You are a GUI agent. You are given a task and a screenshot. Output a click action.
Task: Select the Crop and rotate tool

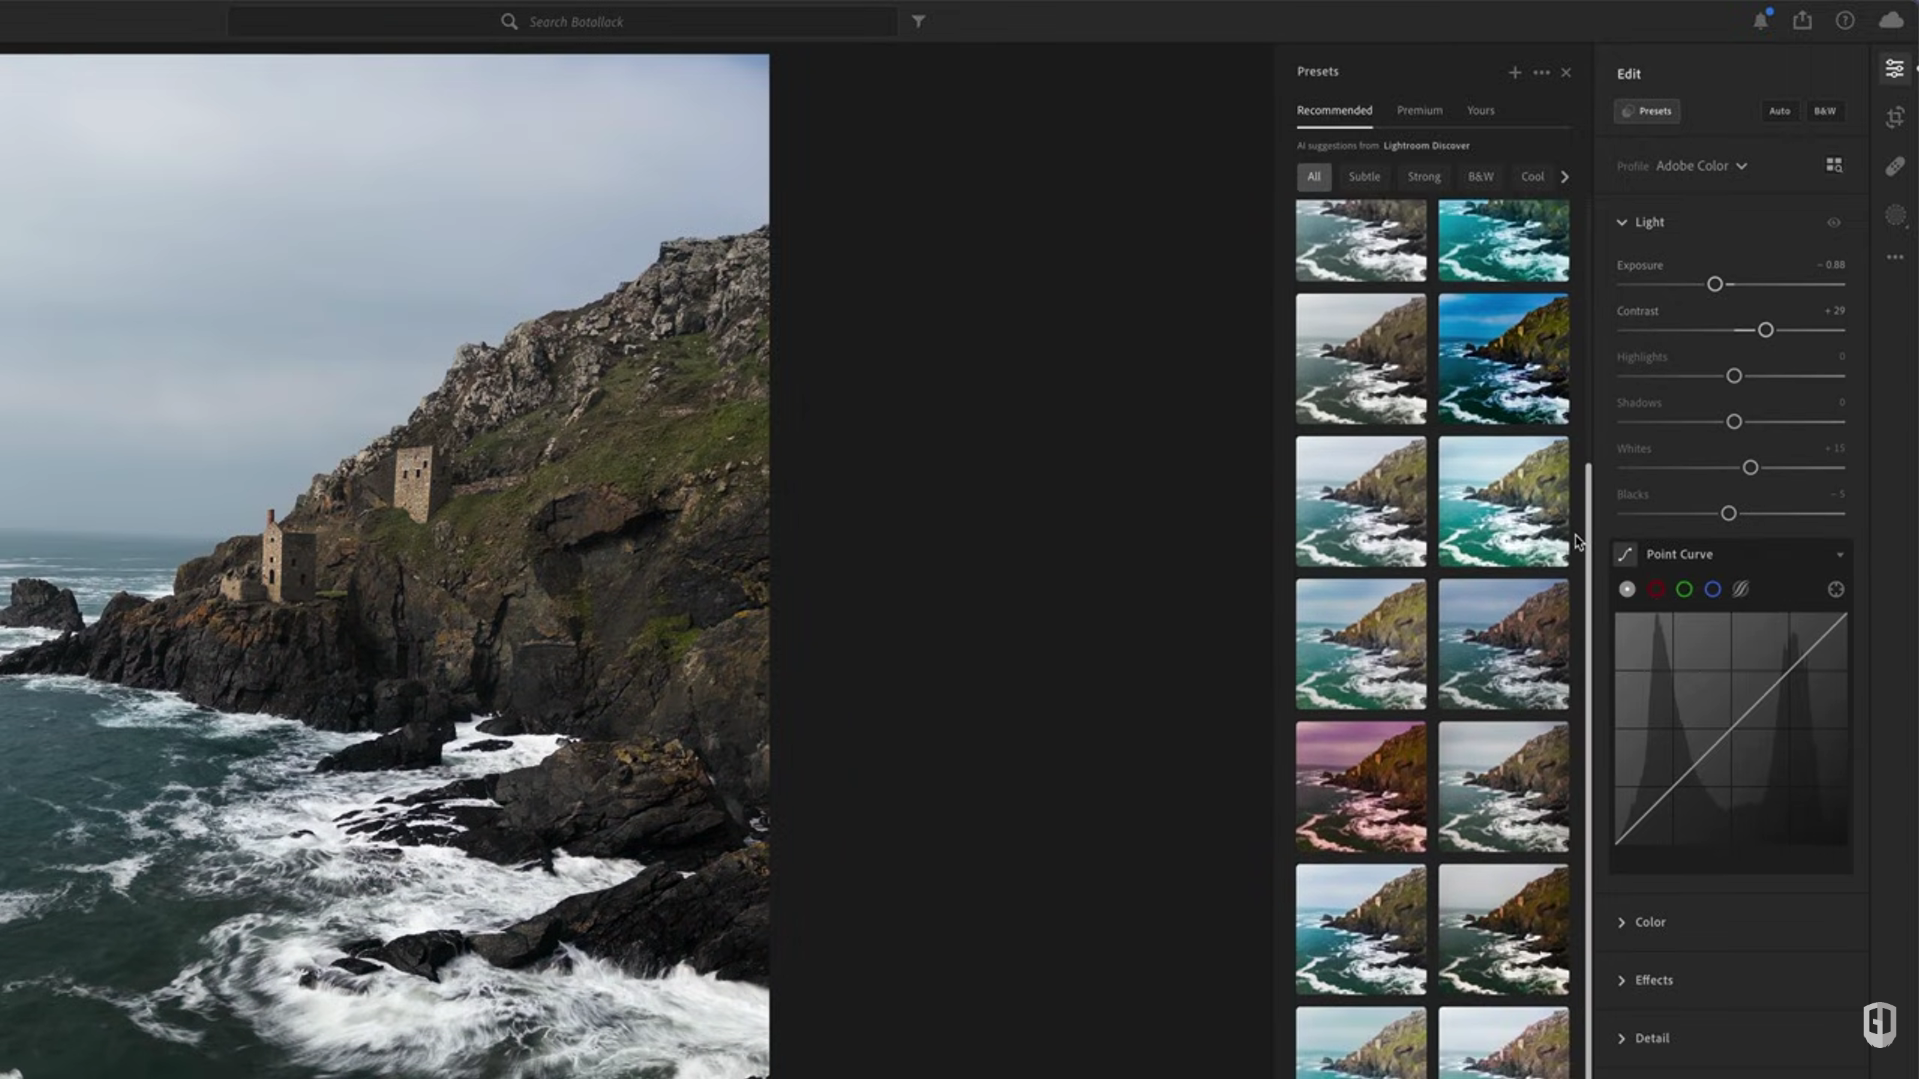tap(1895, 117)
